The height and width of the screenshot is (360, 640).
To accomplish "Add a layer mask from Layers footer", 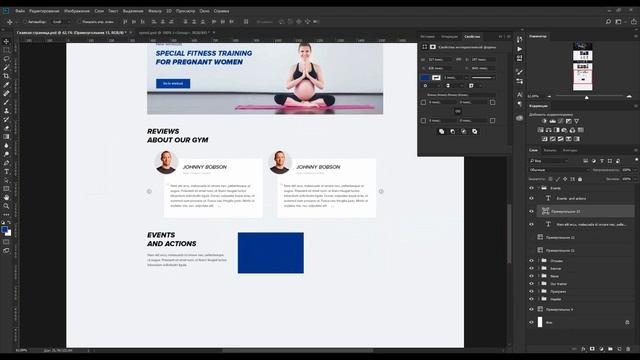I will [592, 349].
